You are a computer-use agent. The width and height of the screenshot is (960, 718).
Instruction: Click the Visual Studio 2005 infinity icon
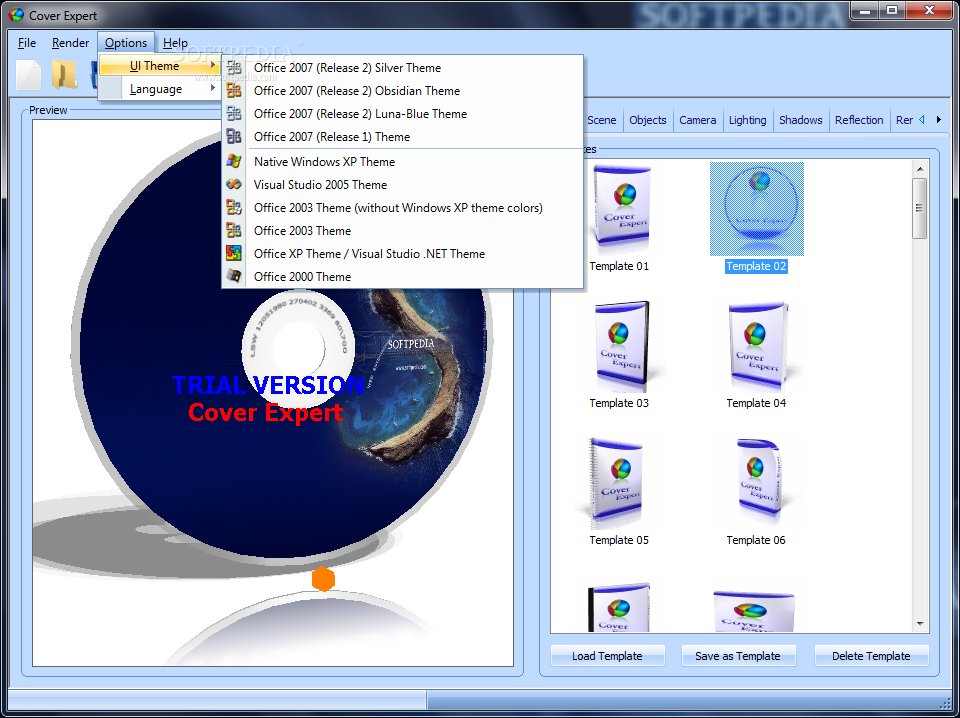pos(234,184)
